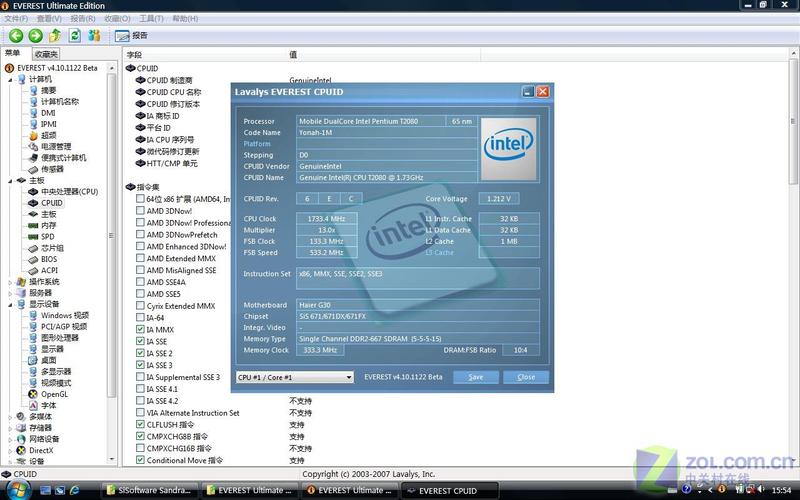Open the OpenGL tree item
This screenshot has width=800, height=500.
(x=54, y=394)
